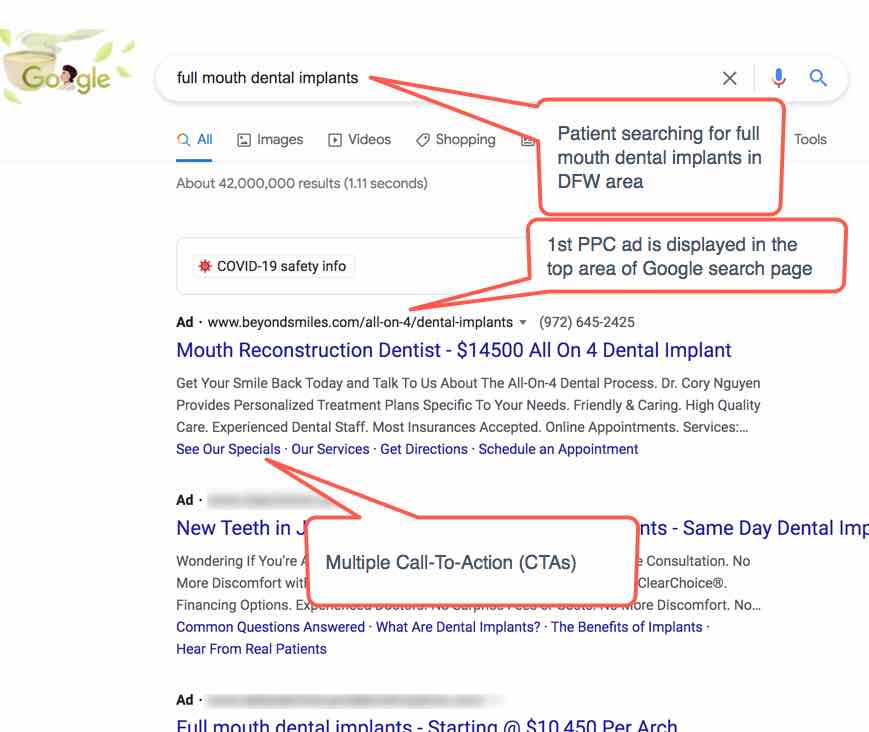869x732 pixels.
Task: Open What Are Dental Implants? sitelink
Action: (x=458, y=627)
